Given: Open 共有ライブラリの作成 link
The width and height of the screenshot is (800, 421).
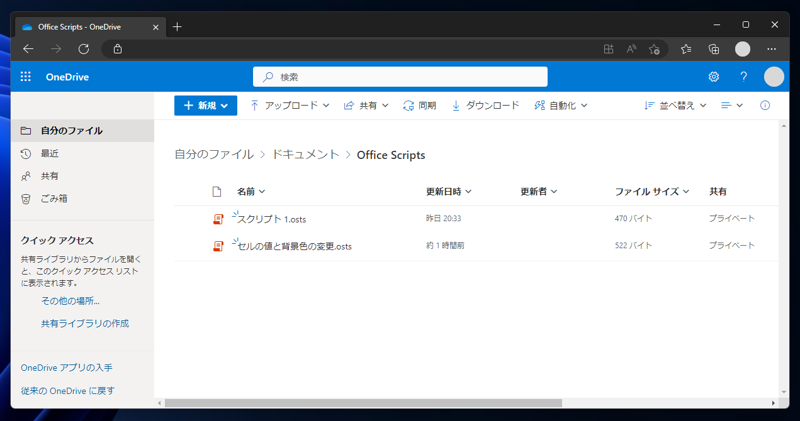Looking at the screenshot, I should (x=85, y=324).
